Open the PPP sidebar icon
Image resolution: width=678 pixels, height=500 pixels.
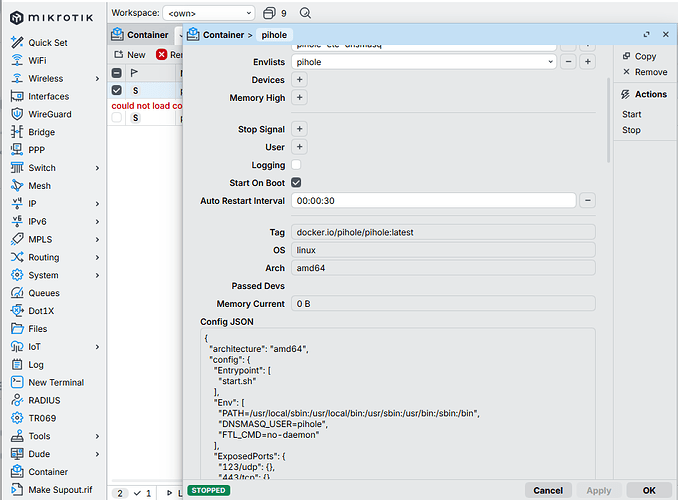tap(17, 150)
